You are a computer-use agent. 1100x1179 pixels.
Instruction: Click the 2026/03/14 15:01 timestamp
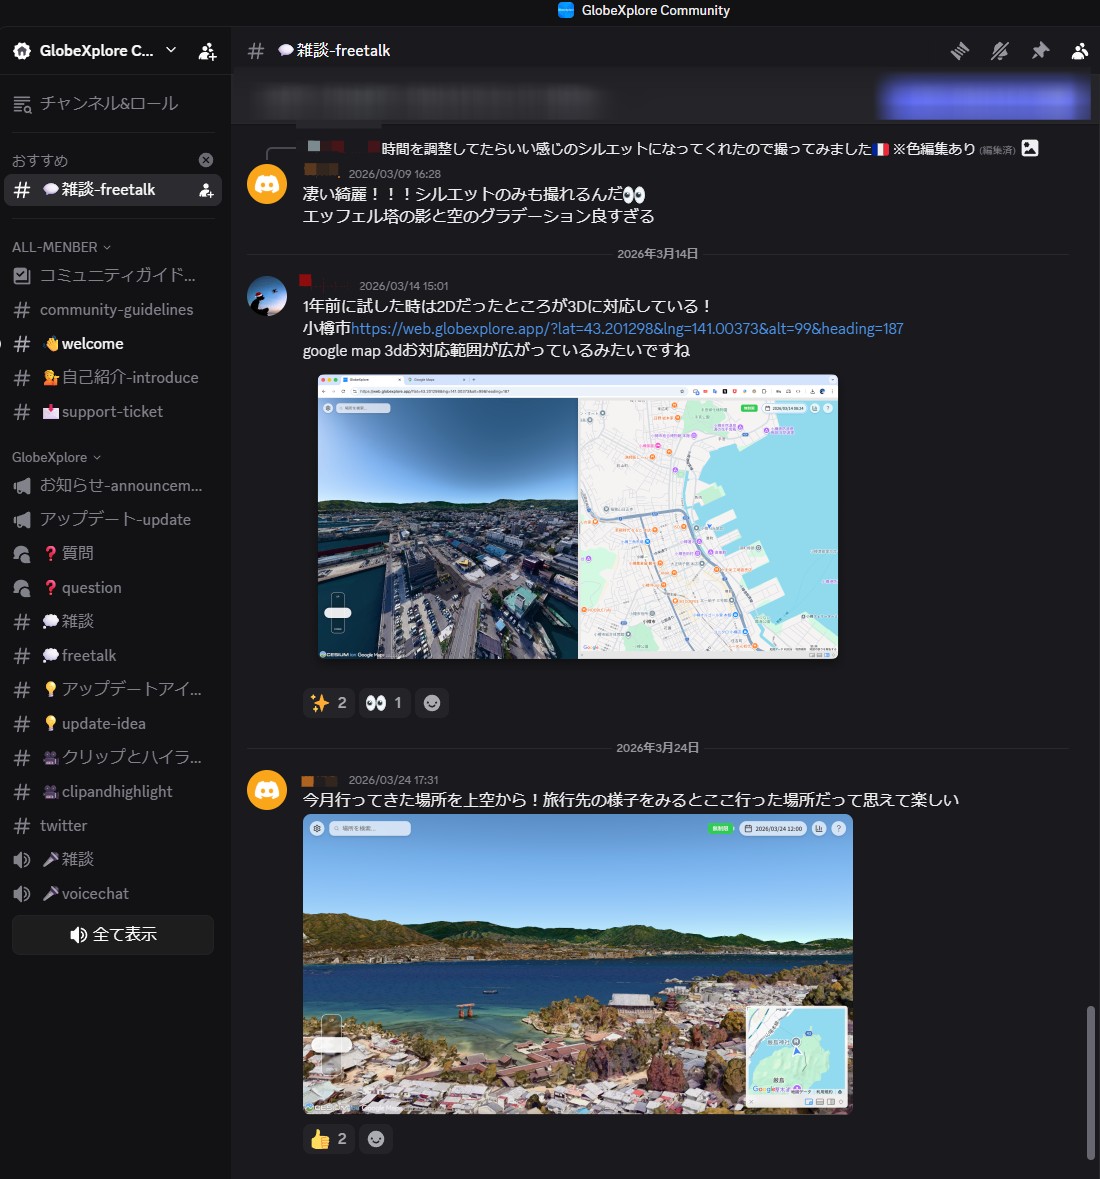tap(404, 286)
